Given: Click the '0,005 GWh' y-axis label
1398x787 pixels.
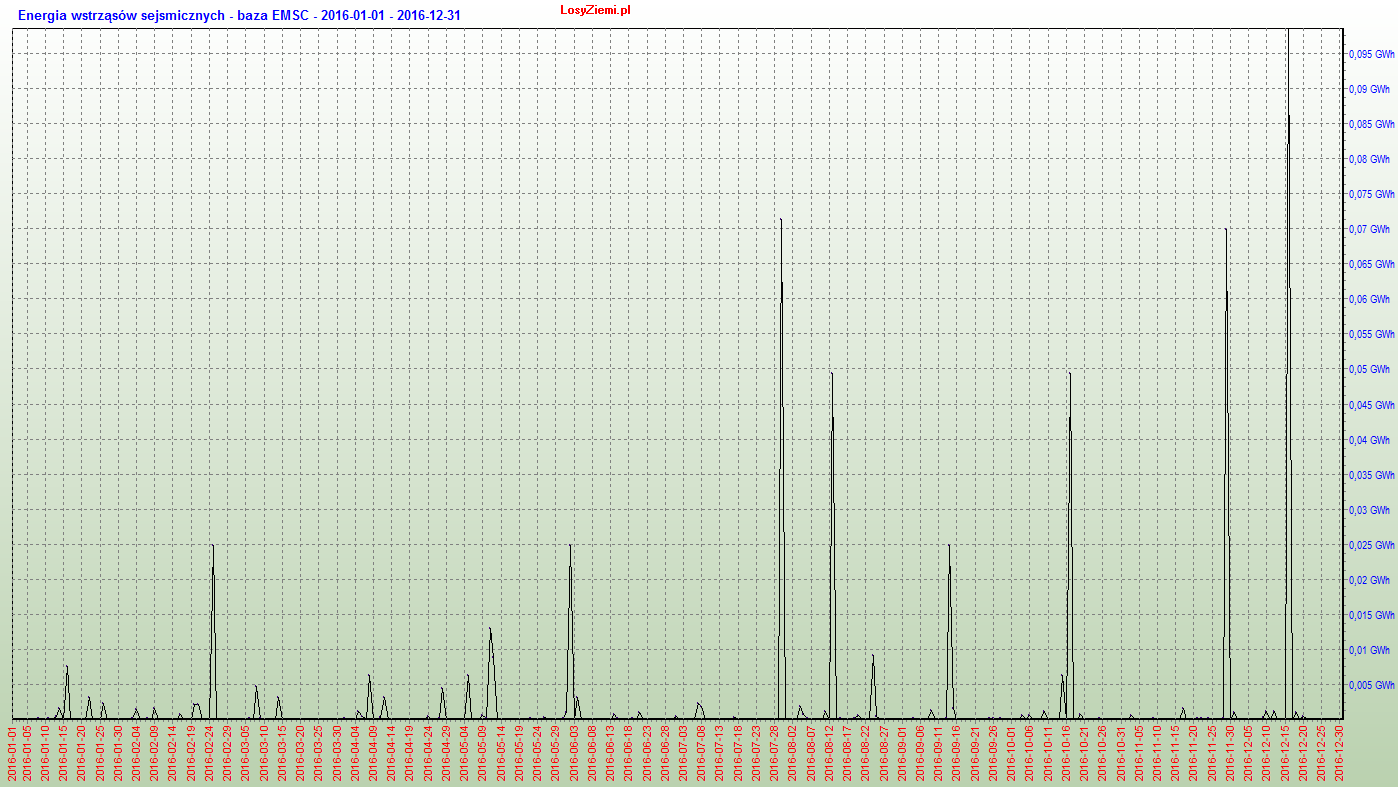Looking at the screenshot, I should coord(1371,686).
